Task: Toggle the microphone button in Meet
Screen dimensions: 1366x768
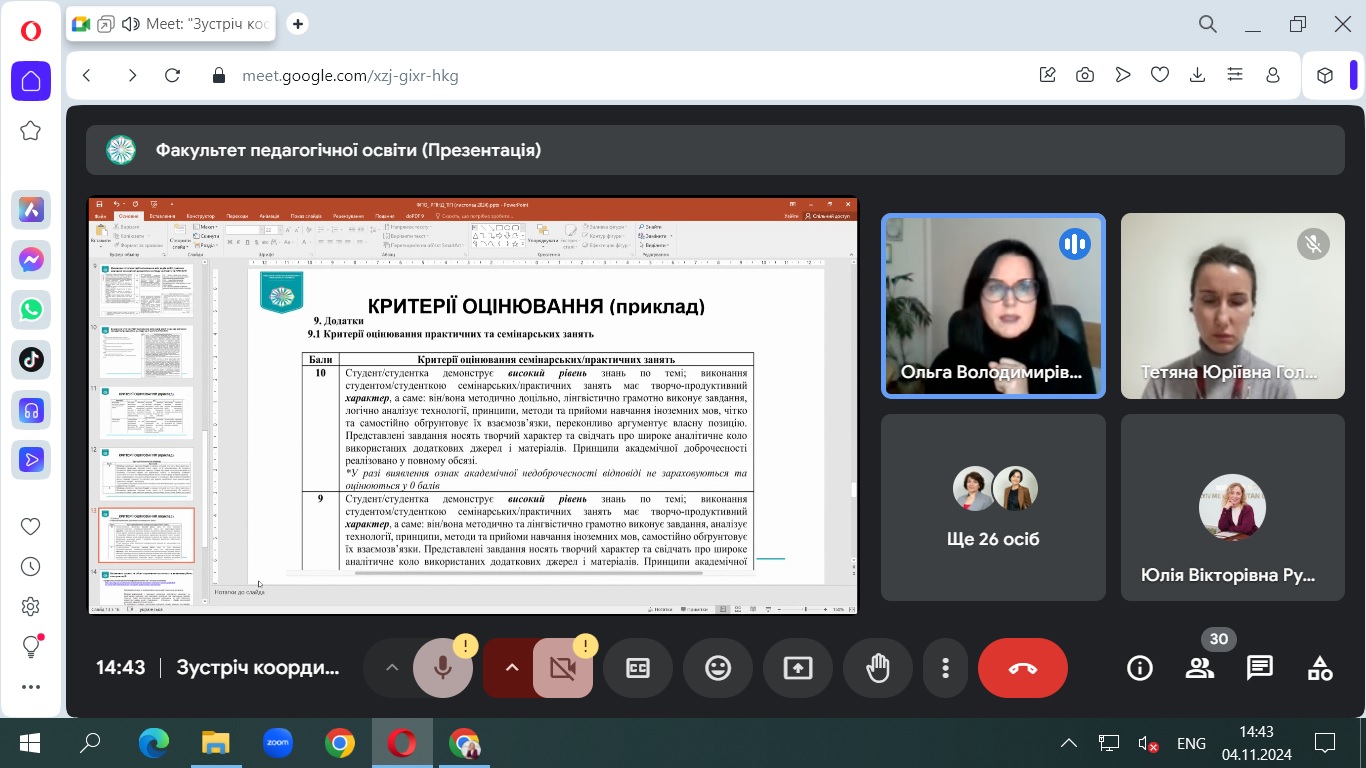Action: coord(443,668)
